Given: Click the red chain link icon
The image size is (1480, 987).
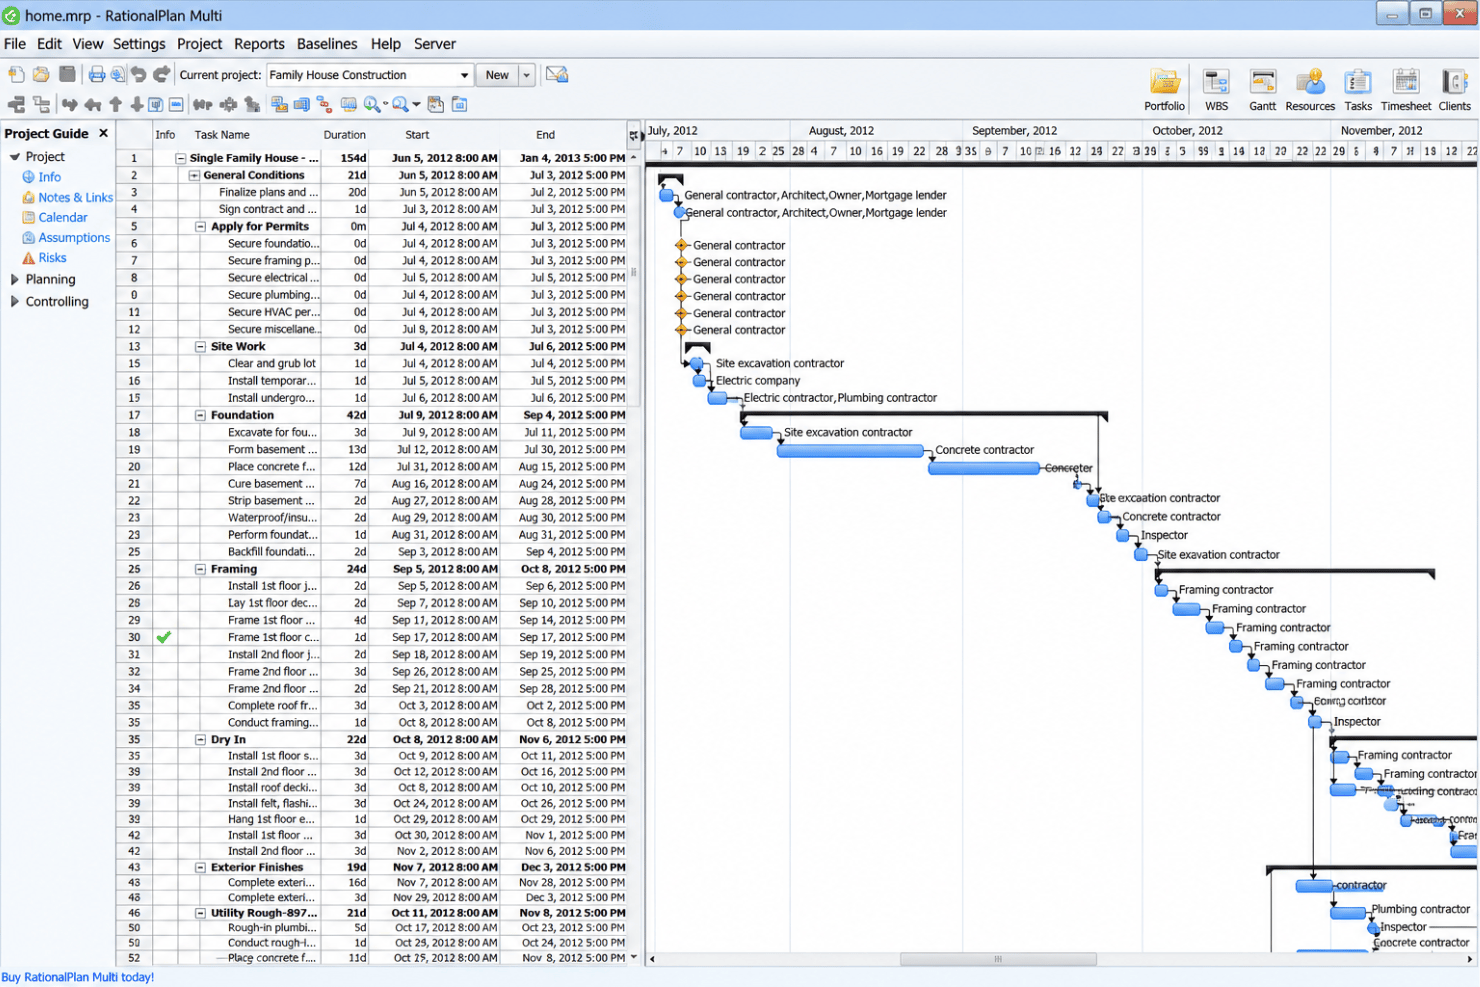Looking at the screenshot, I should point(325,105).
